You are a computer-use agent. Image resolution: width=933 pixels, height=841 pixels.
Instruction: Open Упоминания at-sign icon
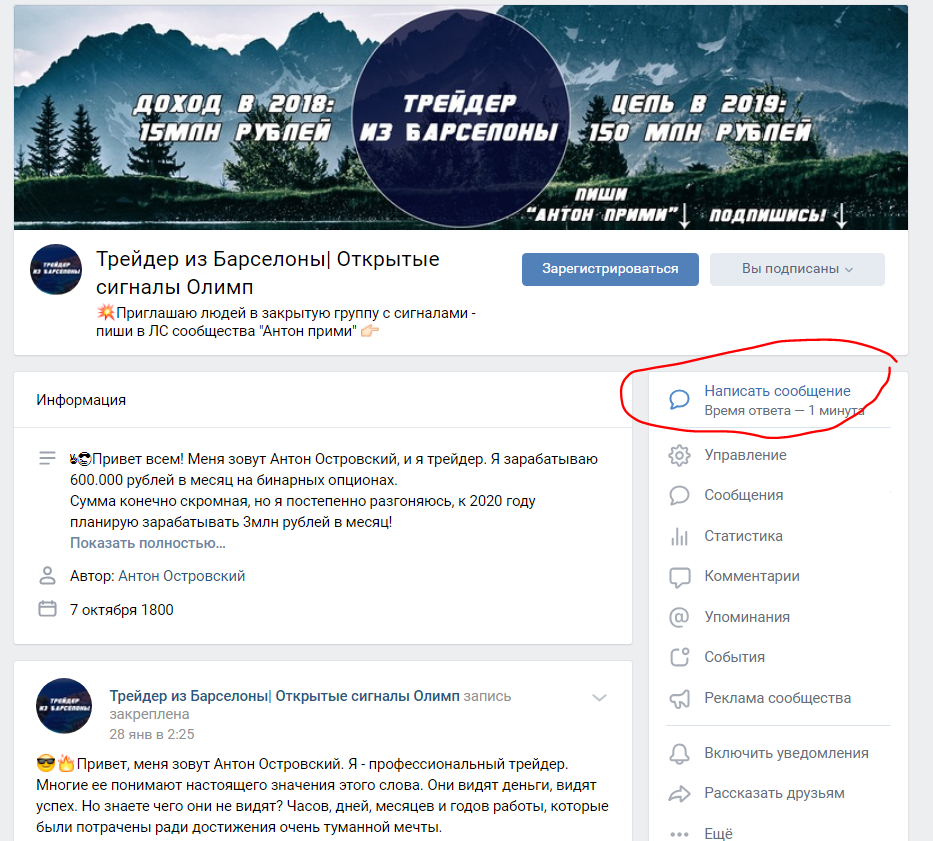coord(679,617)
